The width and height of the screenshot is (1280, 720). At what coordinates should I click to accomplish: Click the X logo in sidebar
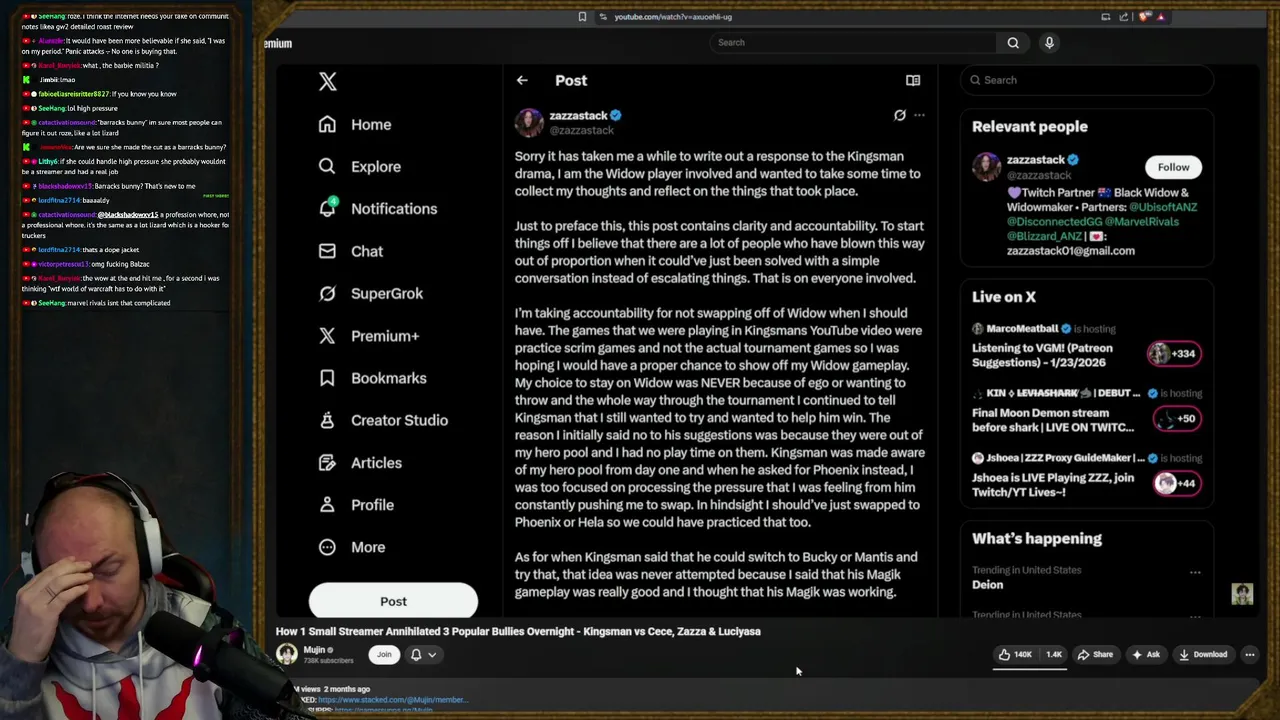[x=328, y=82]
